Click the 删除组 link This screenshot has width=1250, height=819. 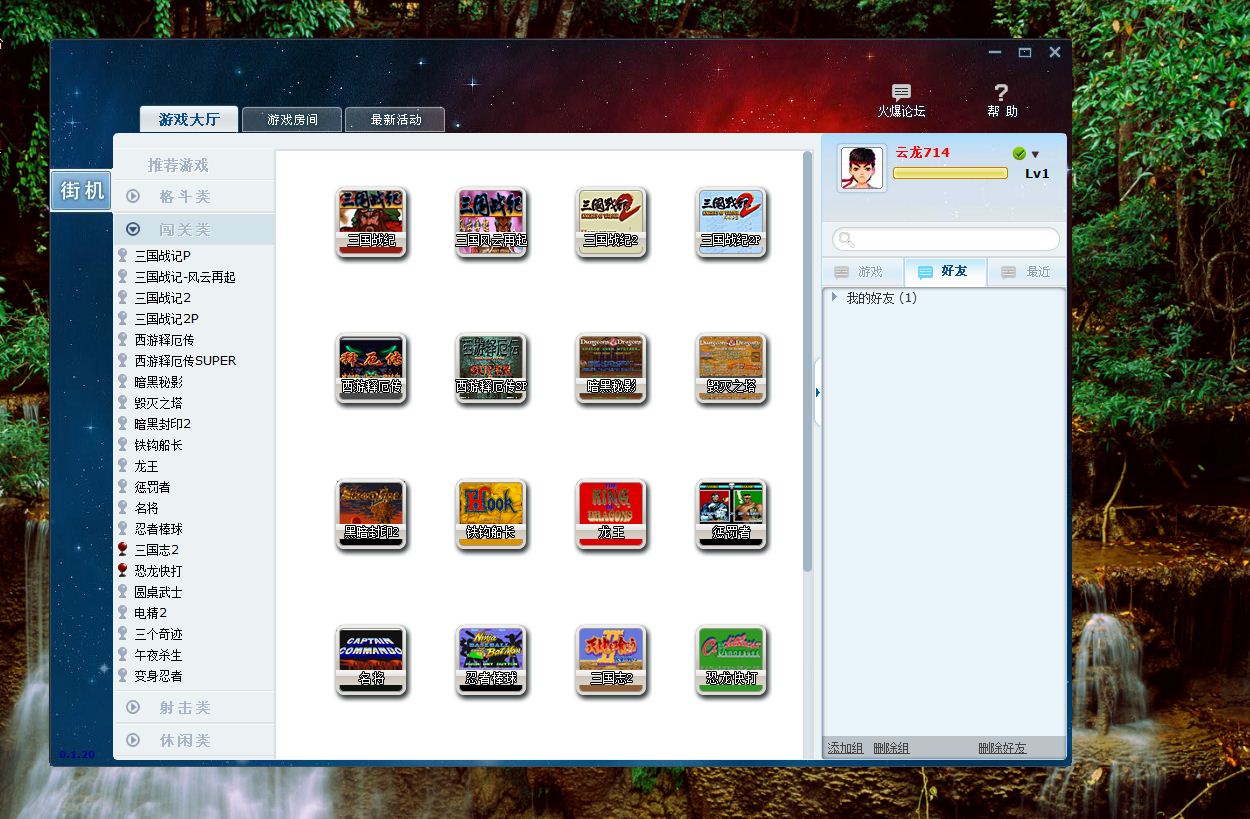891,748
